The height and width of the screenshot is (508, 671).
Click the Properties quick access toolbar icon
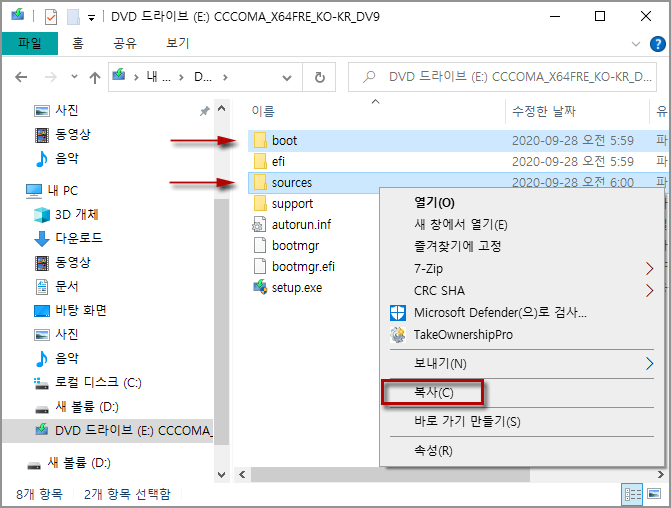click(x=51, y=17)
